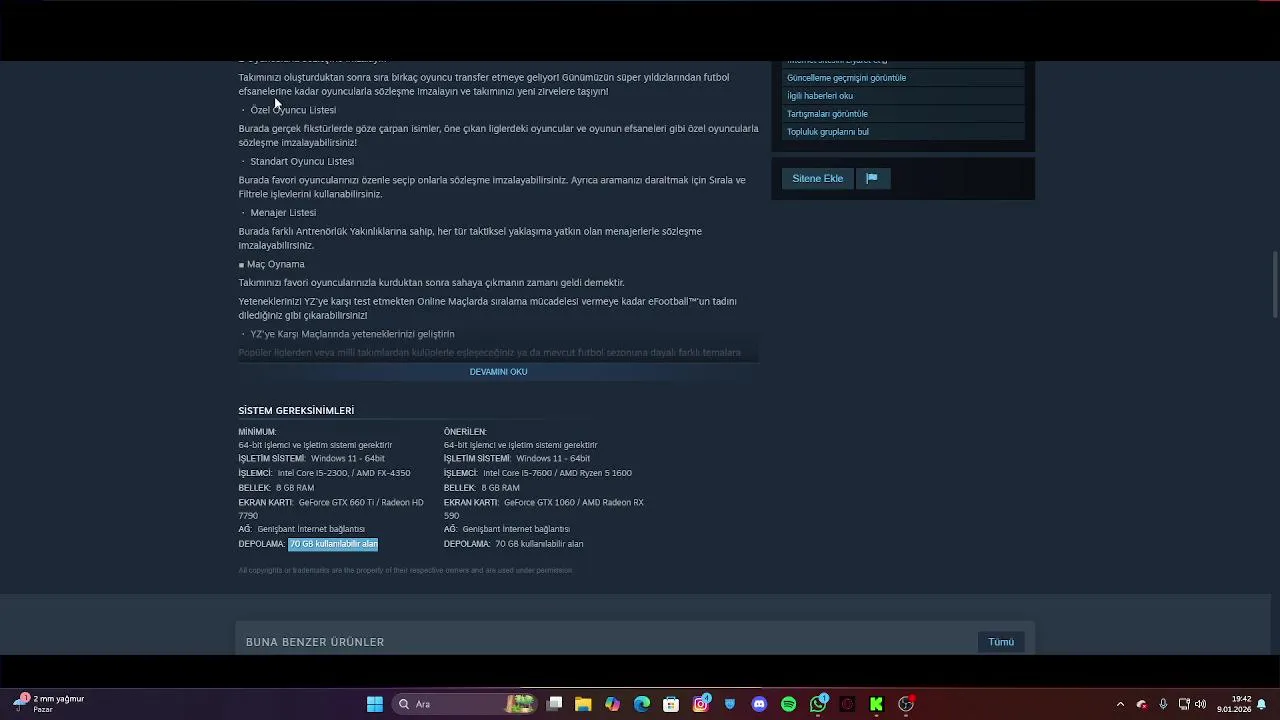Open Discord from the taskbar
The image size is (1280, 720).
(x=759, y=704)
